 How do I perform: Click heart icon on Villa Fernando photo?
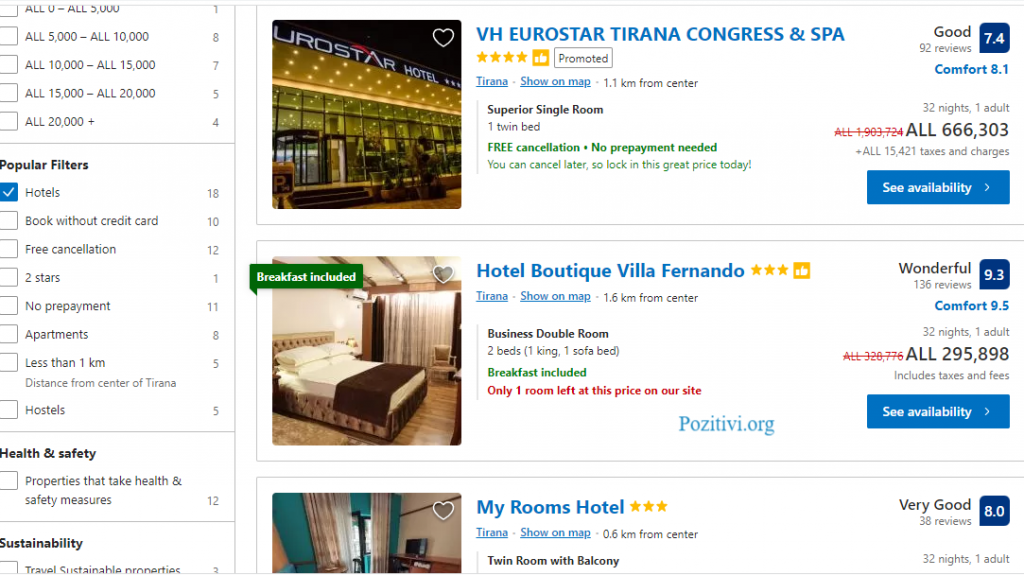pos(443,274)
